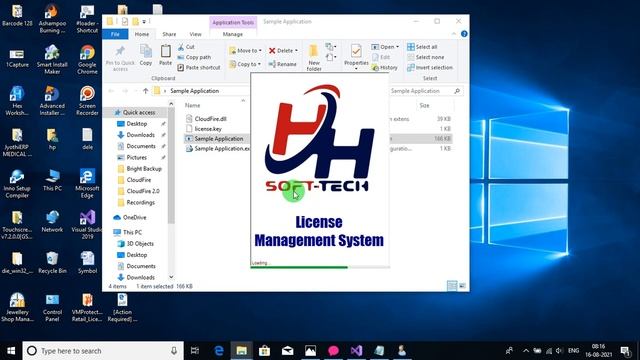Switch to the Home ribbon tab
The image size is (640, 360).
142,34
